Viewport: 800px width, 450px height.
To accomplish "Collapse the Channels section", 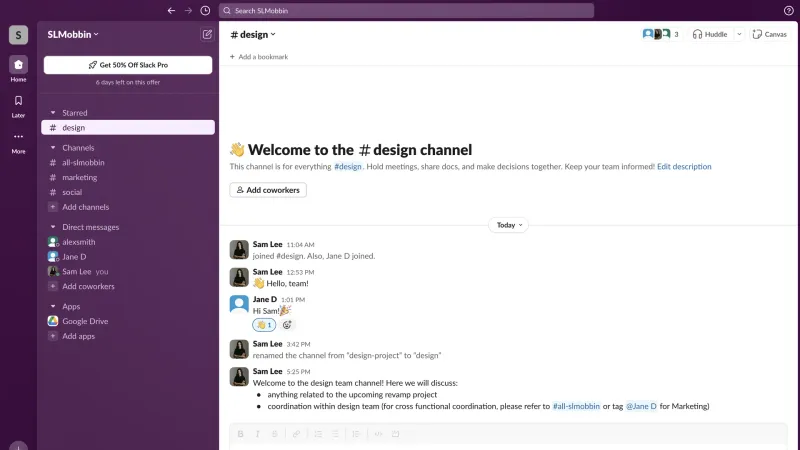I will (x=53, y=147).
